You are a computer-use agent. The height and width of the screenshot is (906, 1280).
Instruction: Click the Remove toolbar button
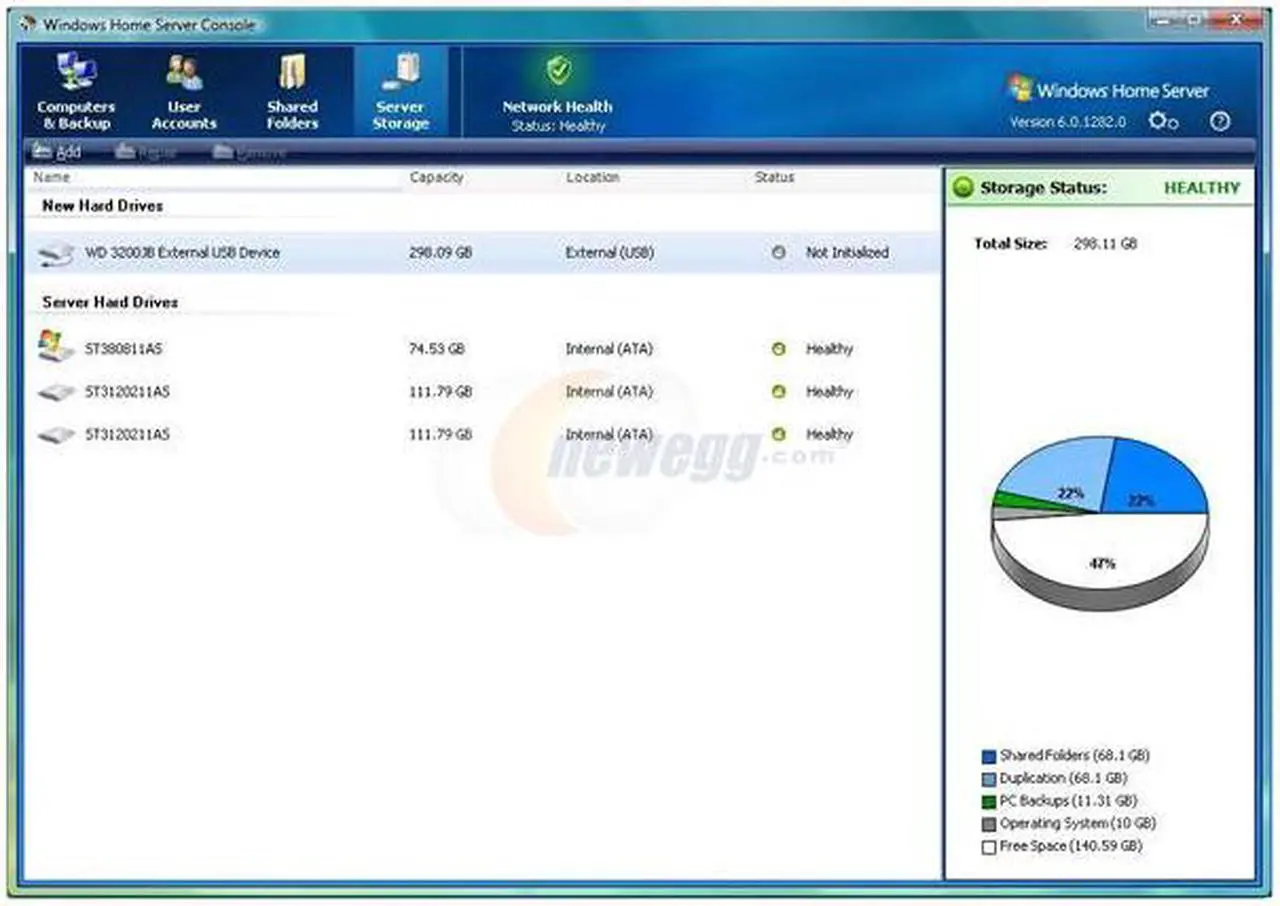[250, 152]
